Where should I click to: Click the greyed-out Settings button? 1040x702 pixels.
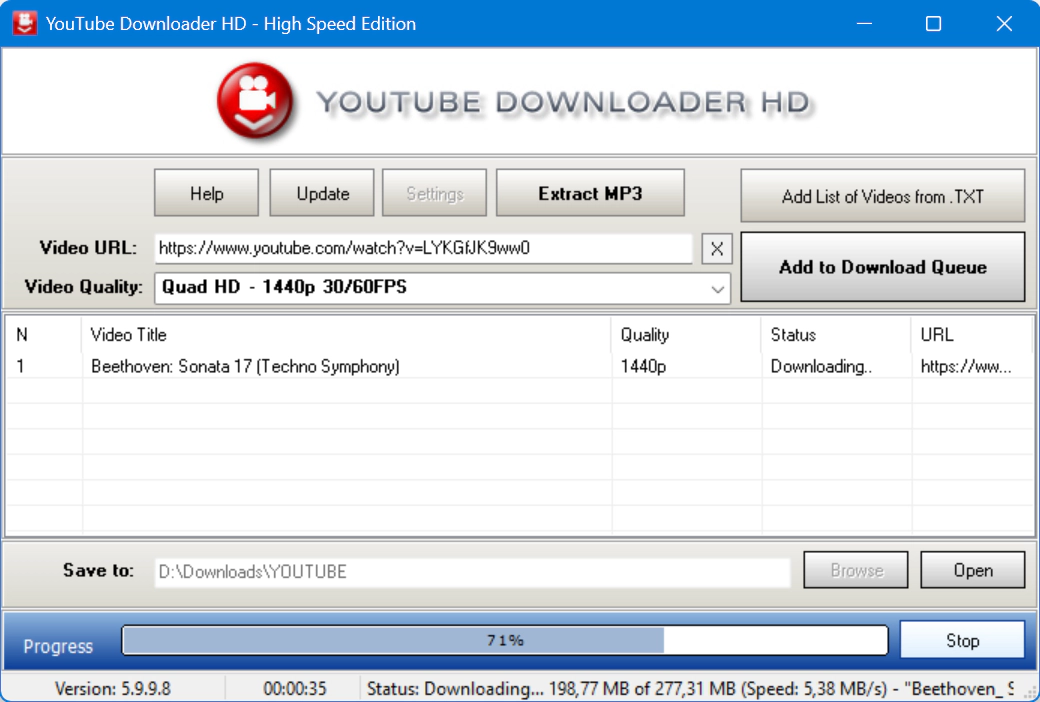pyautogui.click(x=434, y=193)
